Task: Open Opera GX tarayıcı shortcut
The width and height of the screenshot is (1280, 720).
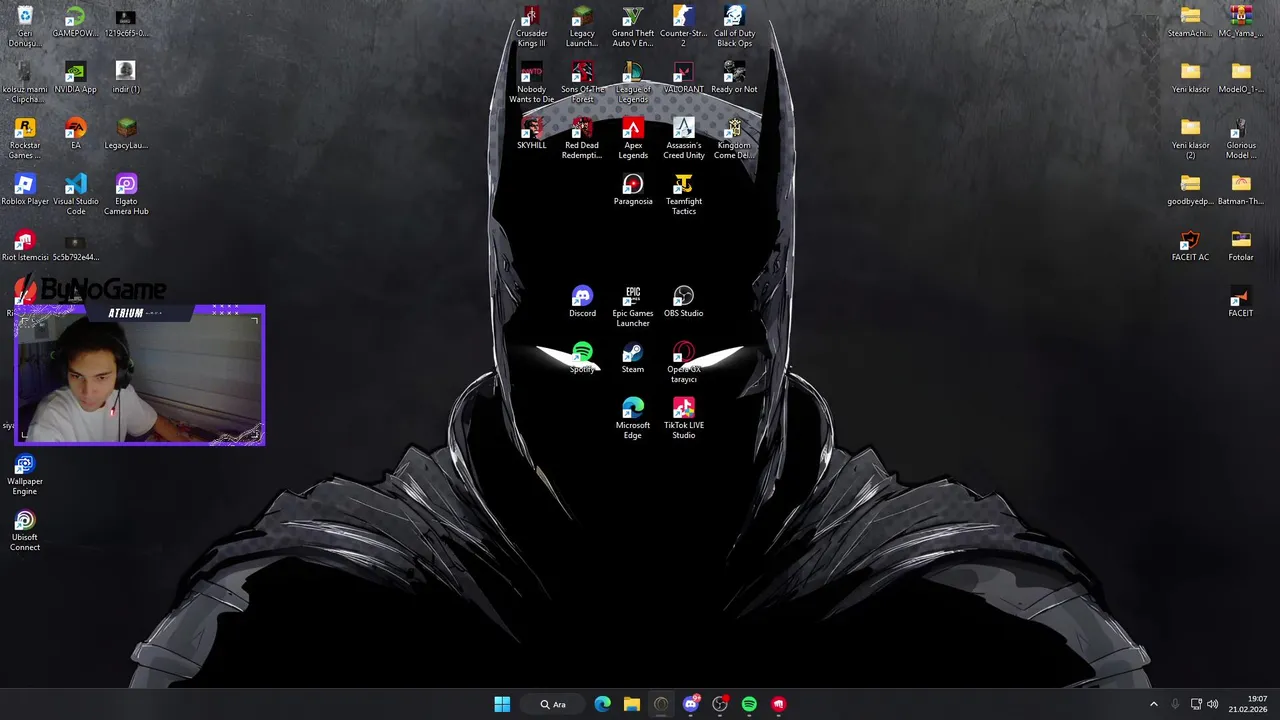Action: tap(684, 362)
